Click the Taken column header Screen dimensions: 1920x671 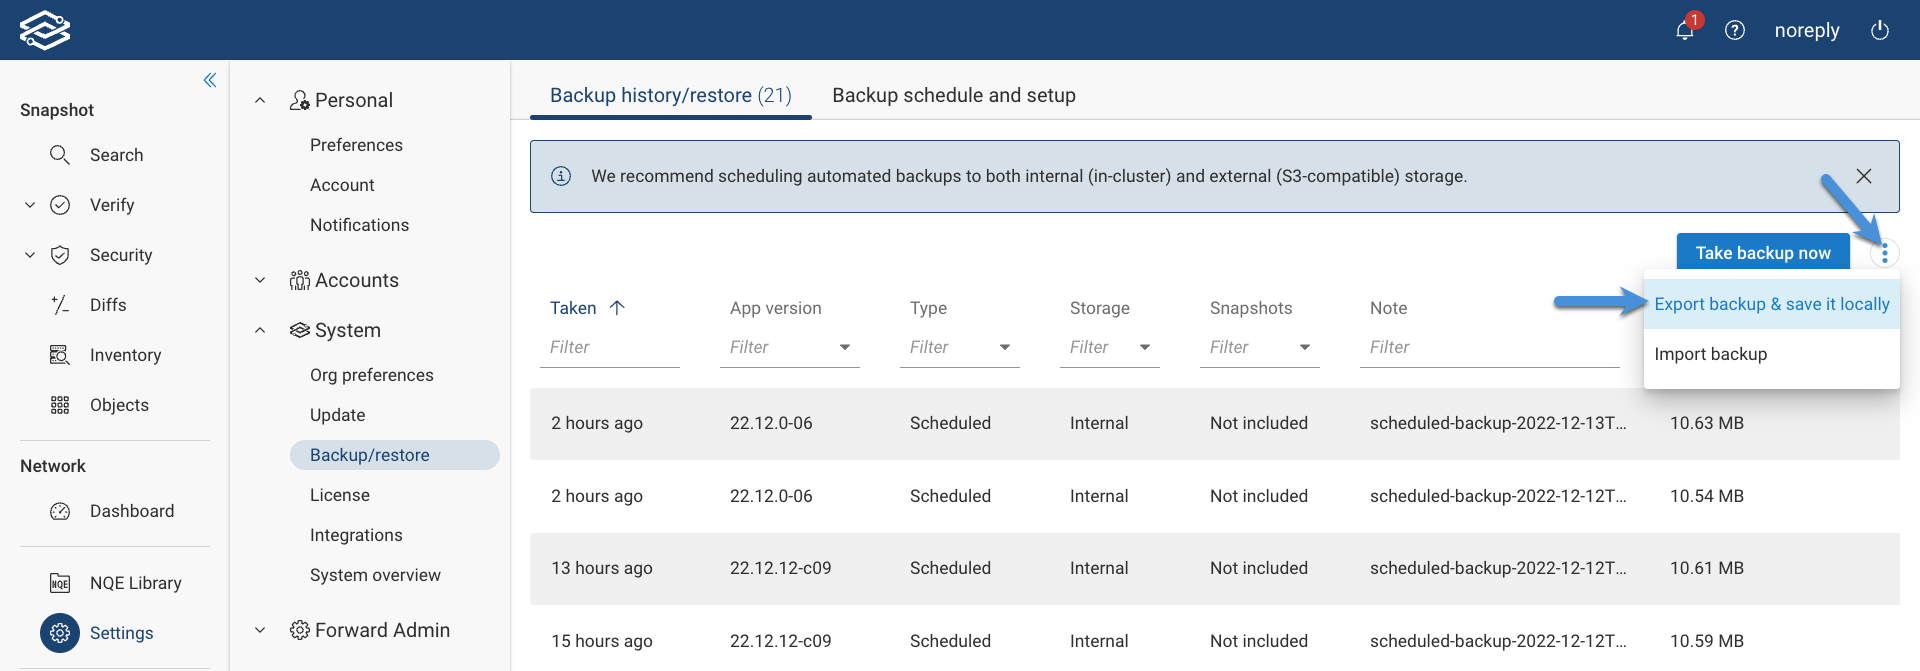coord(573,308)
